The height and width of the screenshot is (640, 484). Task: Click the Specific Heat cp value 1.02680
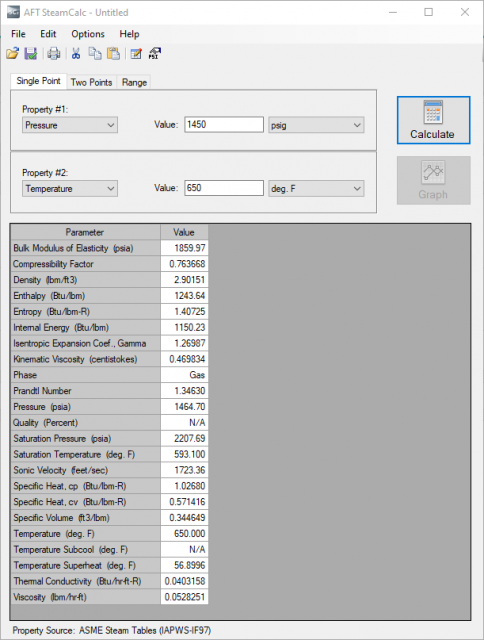pos(184,486)
